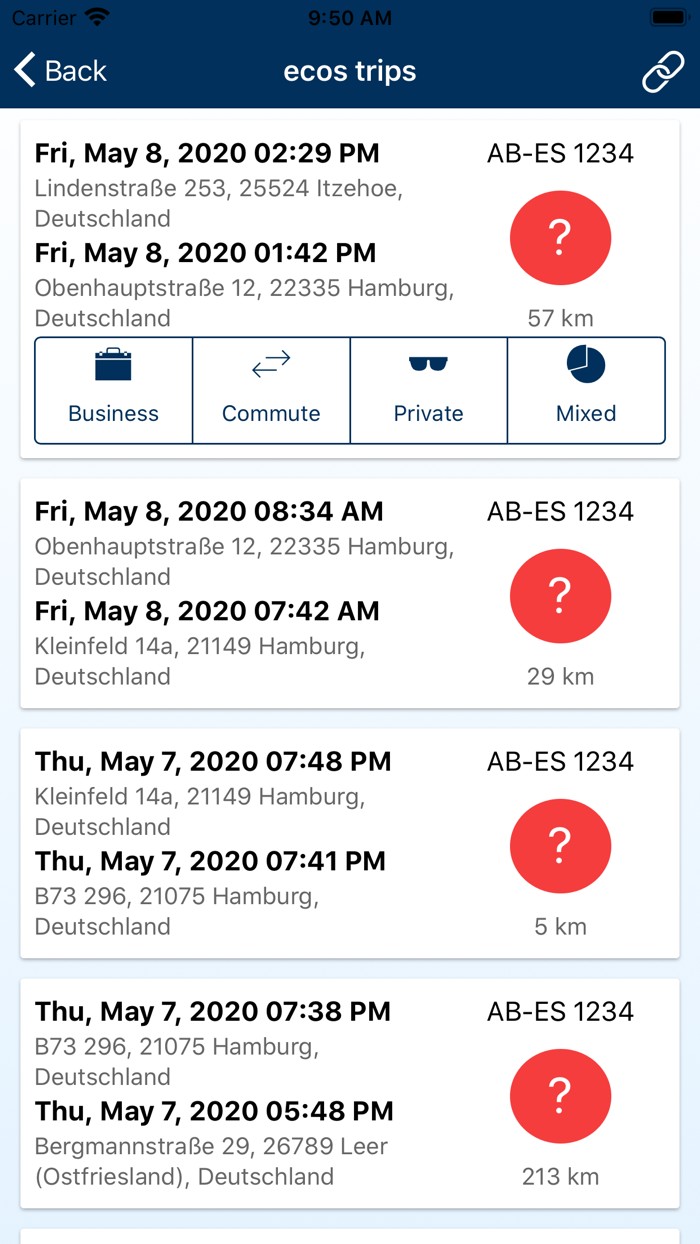
Task: Tap the red question mark on the 29 km trip
Action: coord(560,596)
